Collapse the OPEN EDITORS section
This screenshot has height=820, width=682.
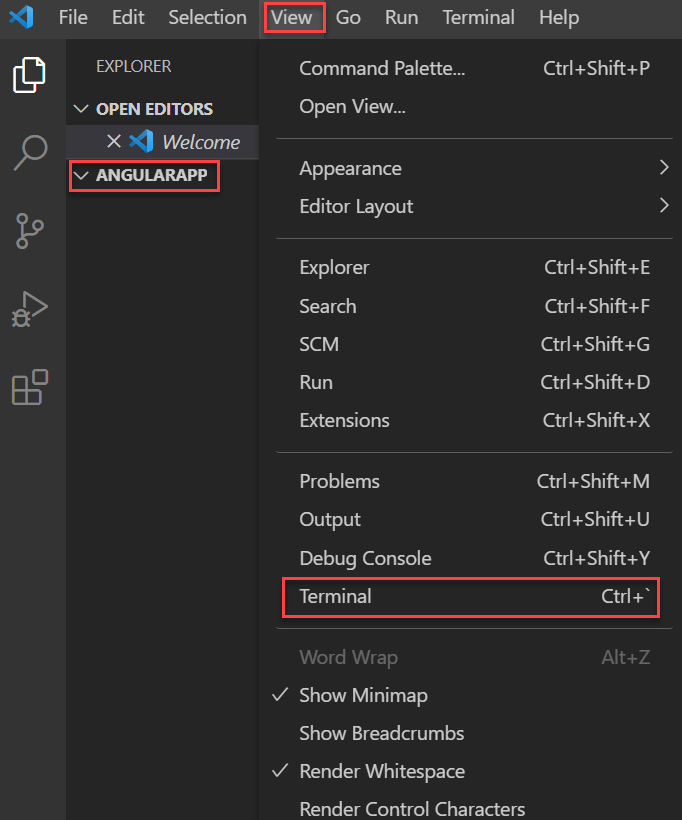(x=82, y=108)
